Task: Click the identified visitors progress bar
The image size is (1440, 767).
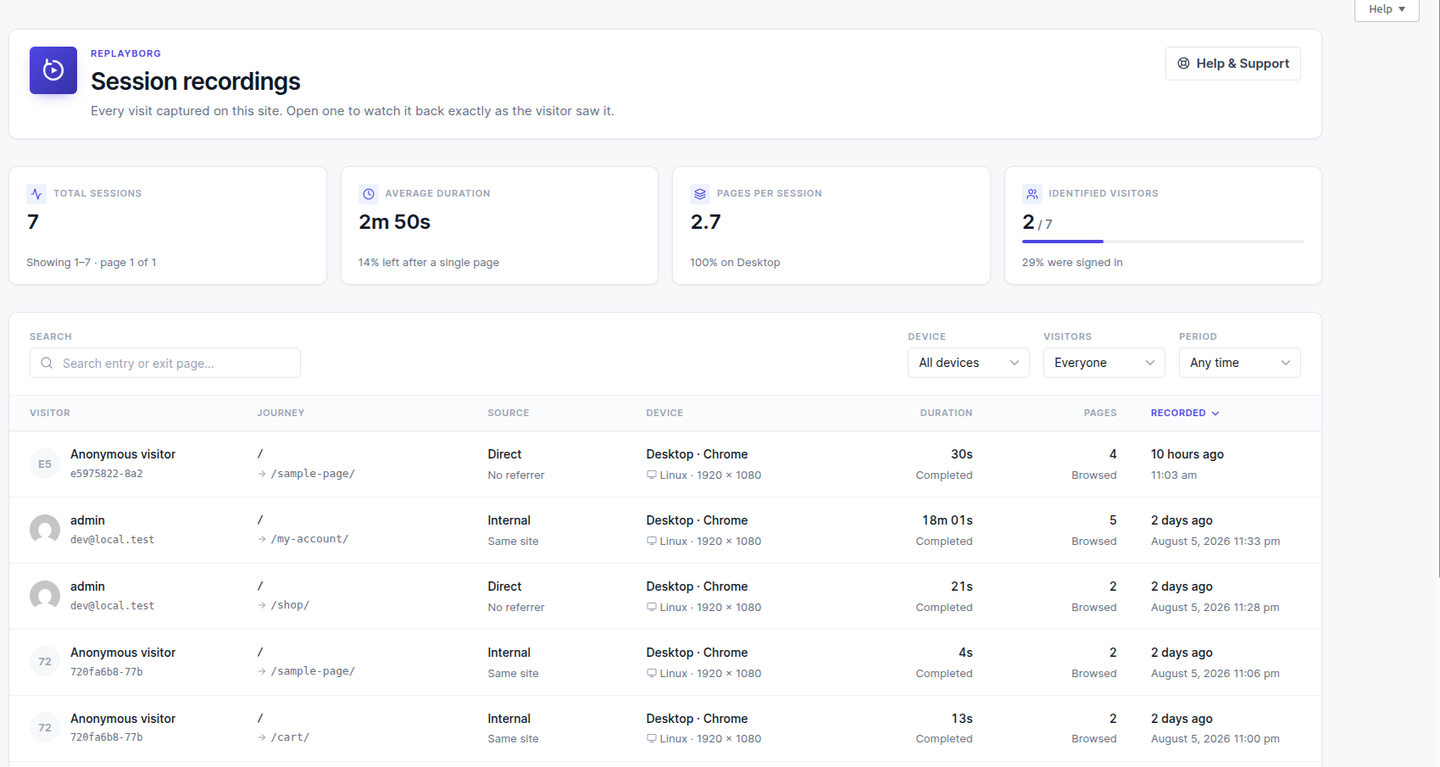Action: [1163, 241]
